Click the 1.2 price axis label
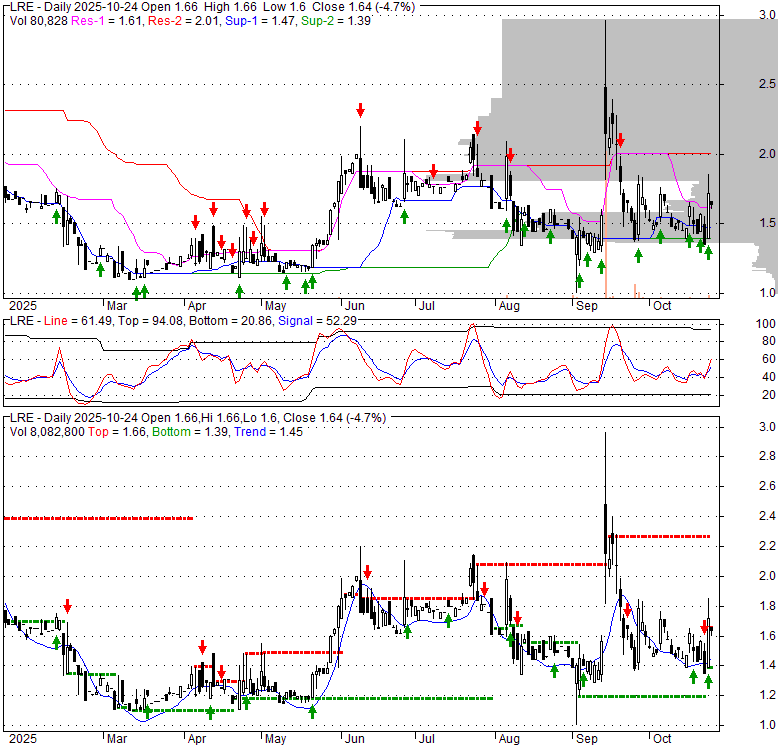This screenshot has height=745, width=780. click(767, 695)
